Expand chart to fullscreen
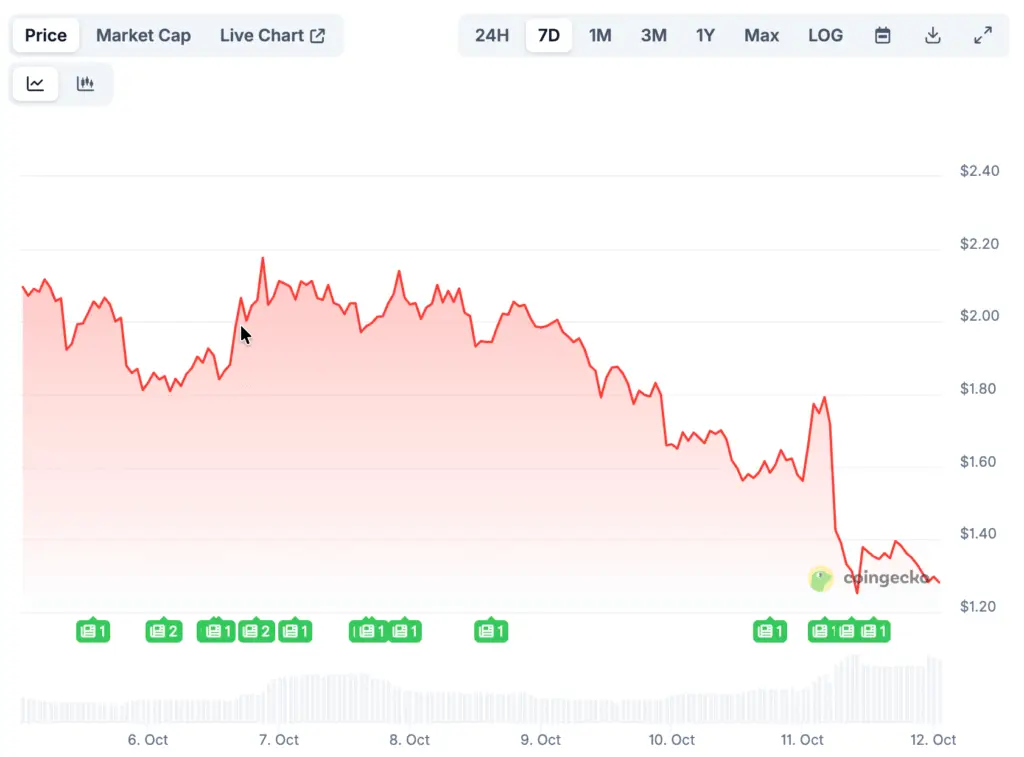The width and height of the screenshot is (1024, 757). pos(982,36)
